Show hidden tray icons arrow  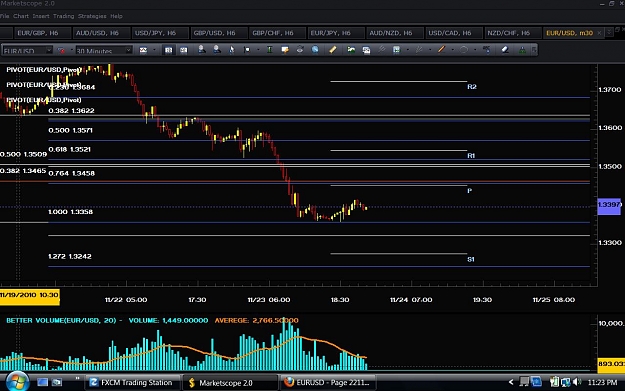pyautogui.click(x=511, y=382)
